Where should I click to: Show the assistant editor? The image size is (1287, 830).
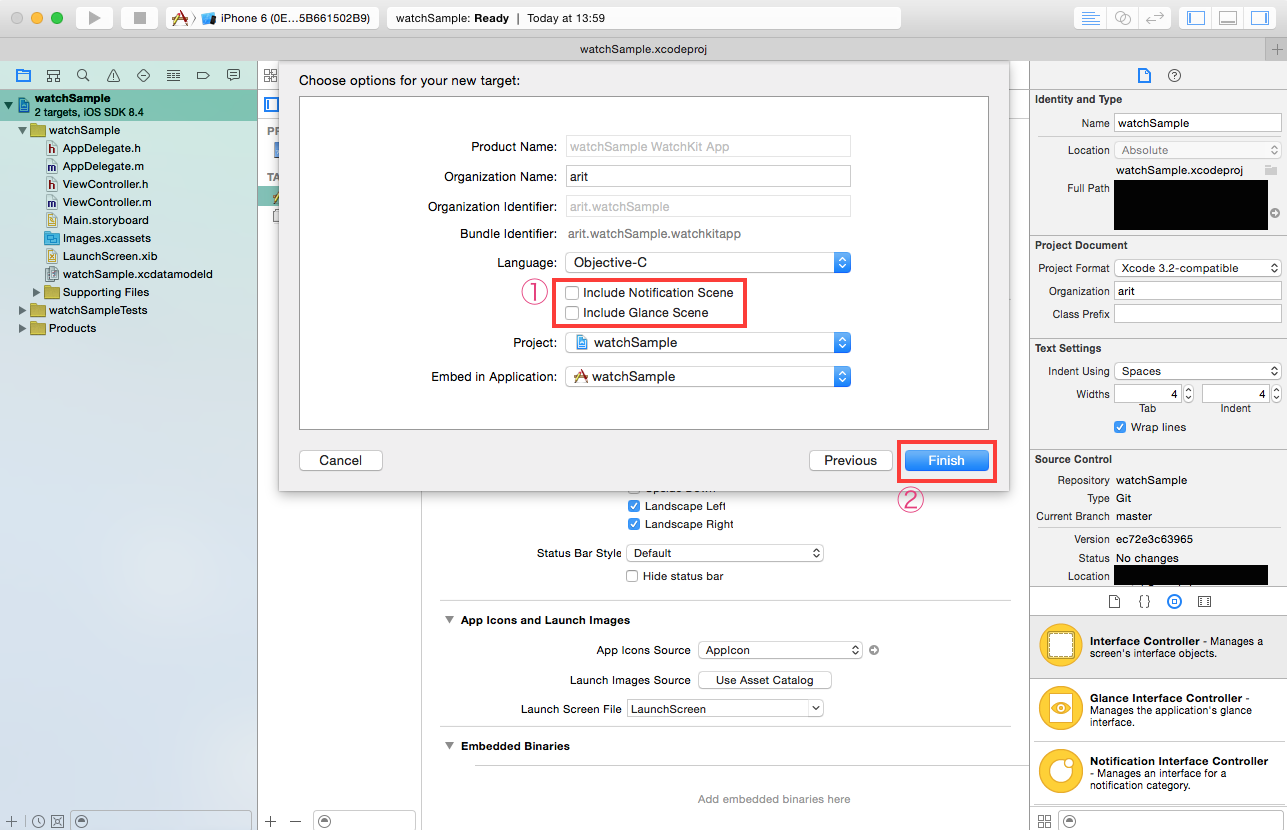[1122, 18]
